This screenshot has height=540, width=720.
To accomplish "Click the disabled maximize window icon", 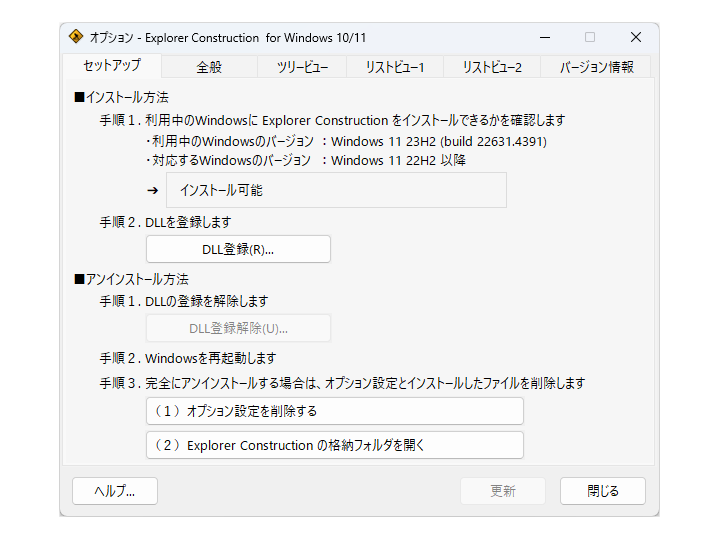I will click(590, 37).
